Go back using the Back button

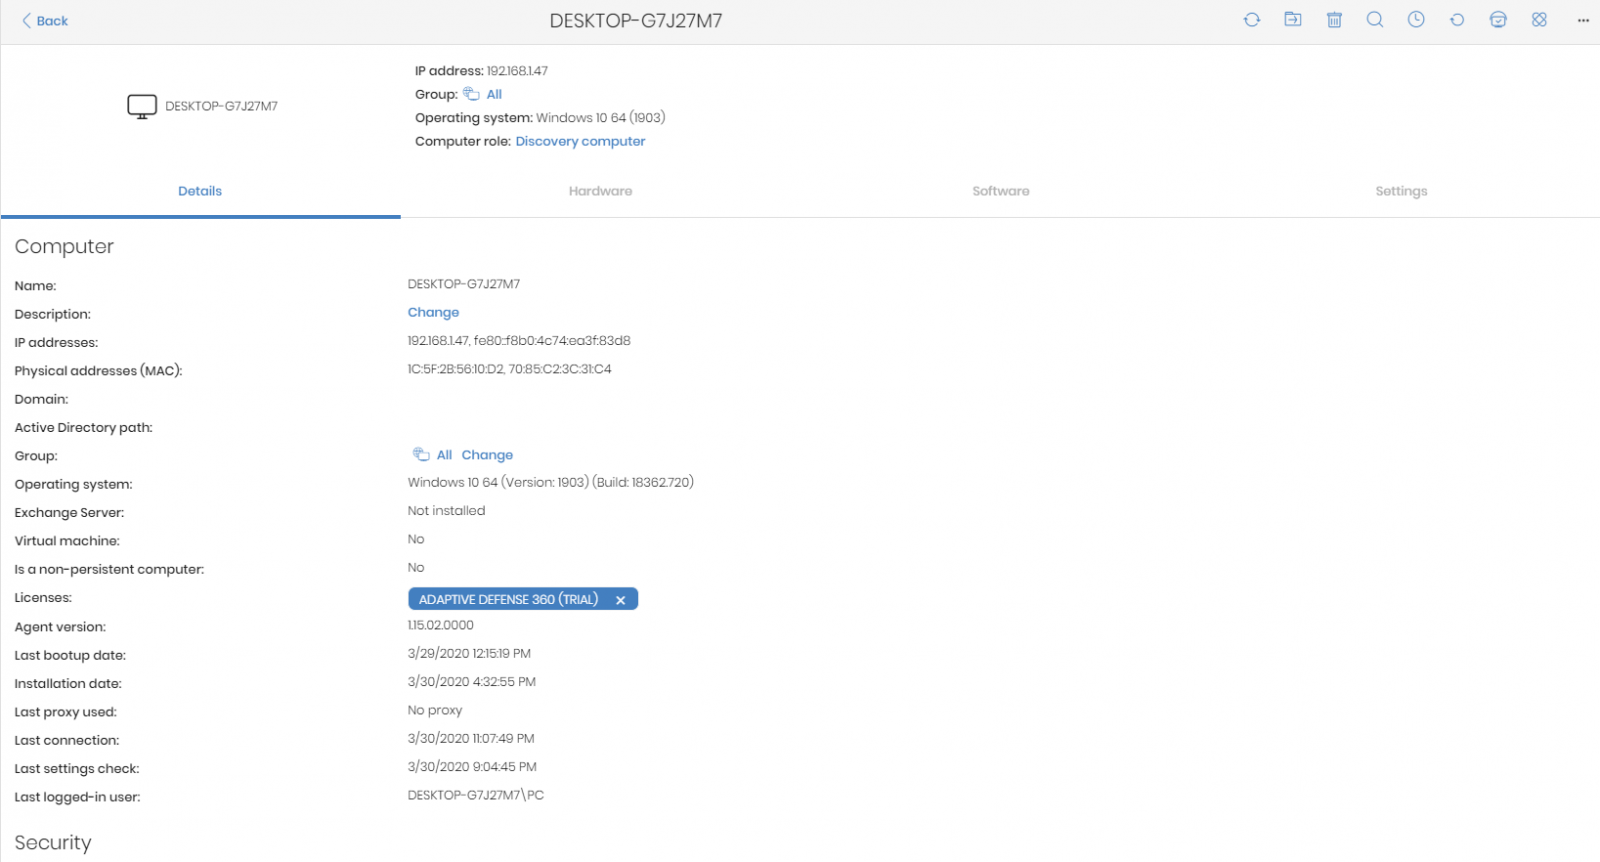[x=45, y=21]
